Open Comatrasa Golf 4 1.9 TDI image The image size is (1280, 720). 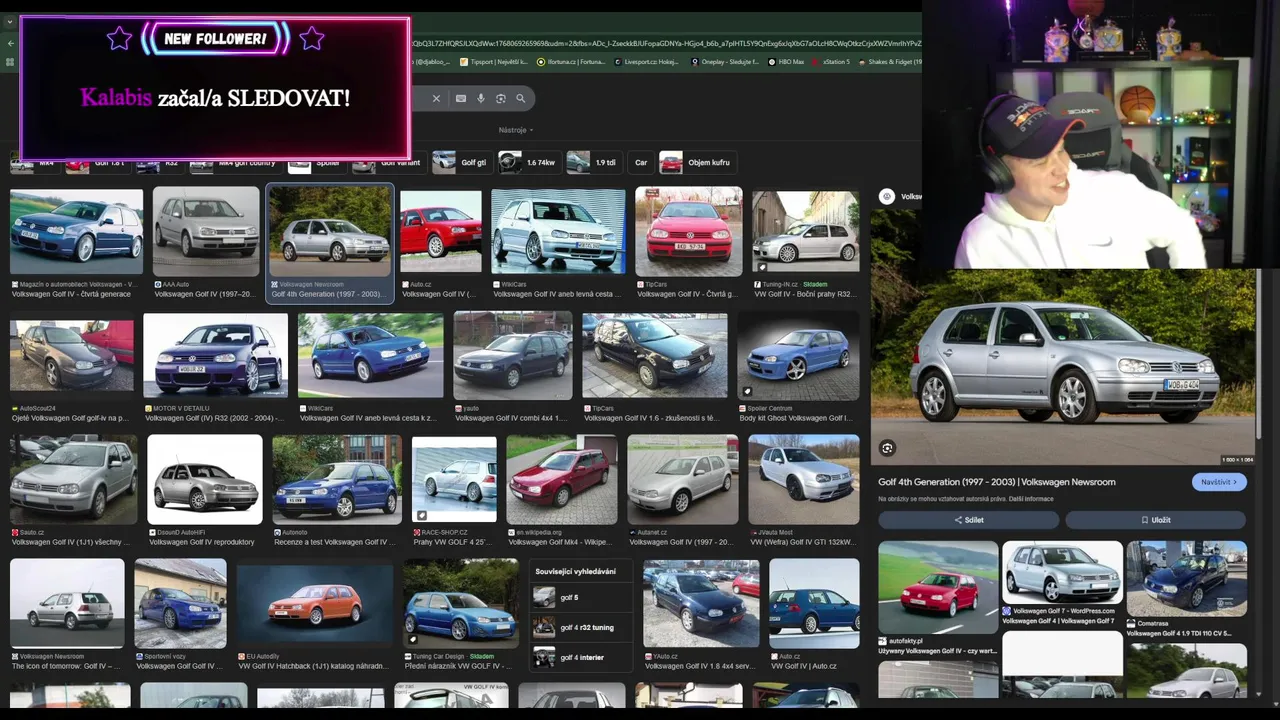tap(1186, 578)
